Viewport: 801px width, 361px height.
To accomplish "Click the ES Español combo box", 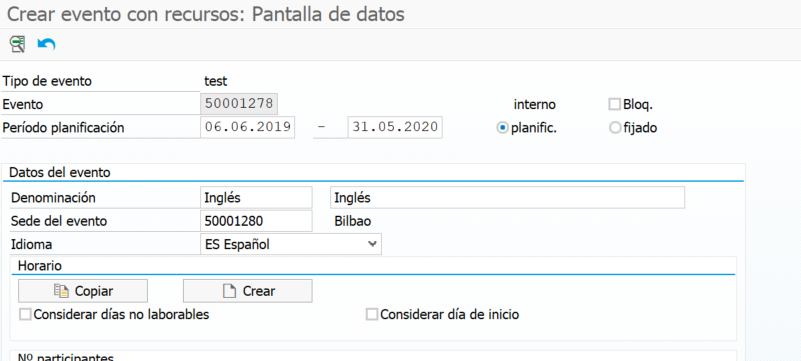I will (291, 244).
